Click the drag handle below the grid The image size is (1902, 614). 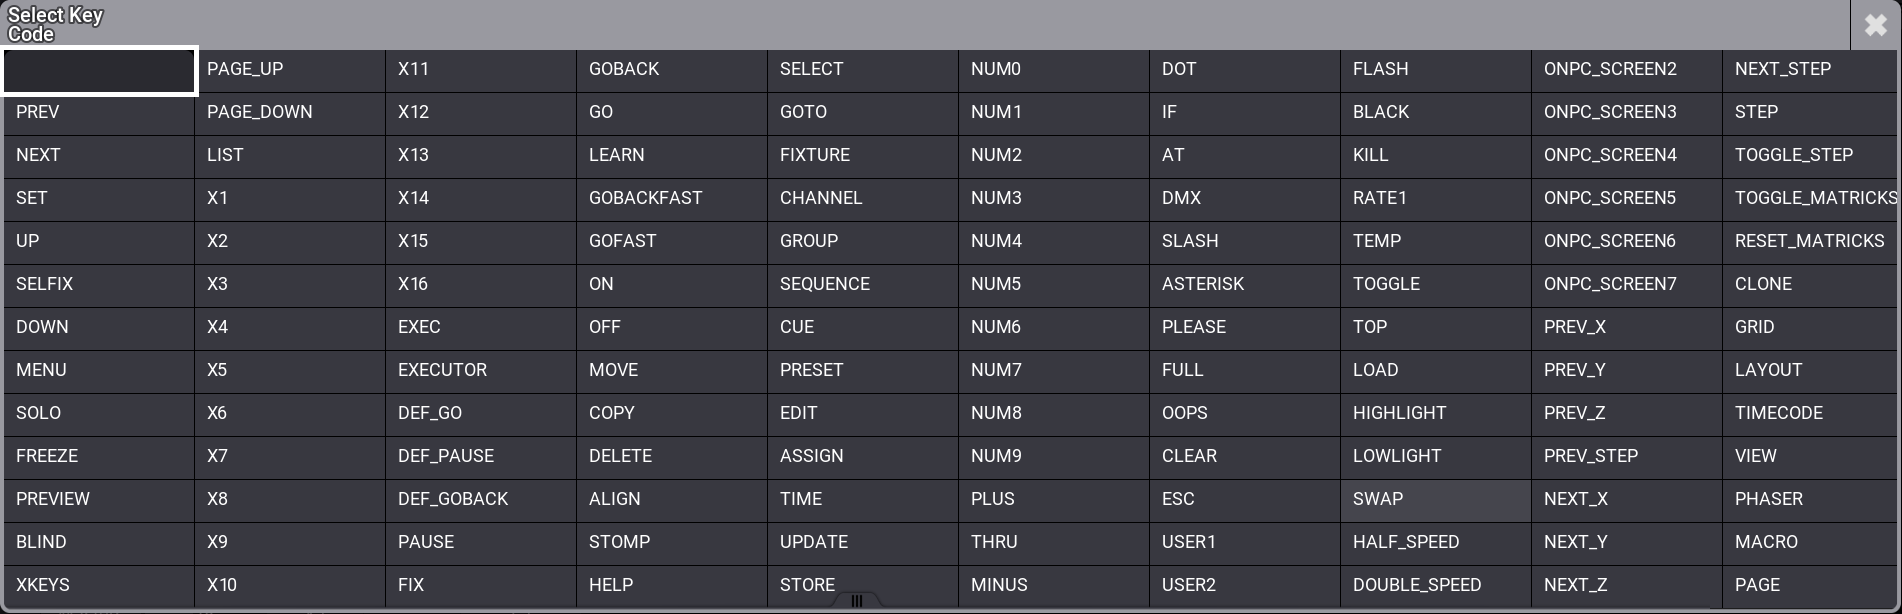click(x=857, y=602)
